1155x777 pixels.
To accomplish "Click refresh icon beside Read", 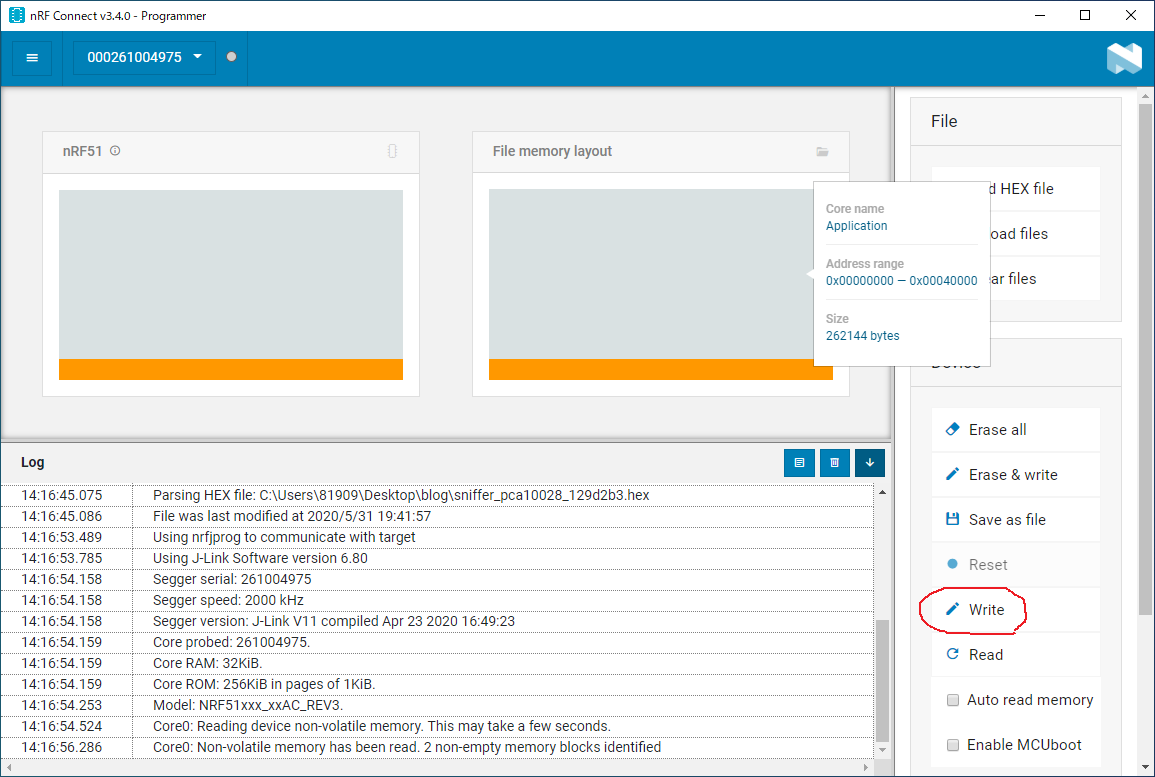I will [952, 654].
